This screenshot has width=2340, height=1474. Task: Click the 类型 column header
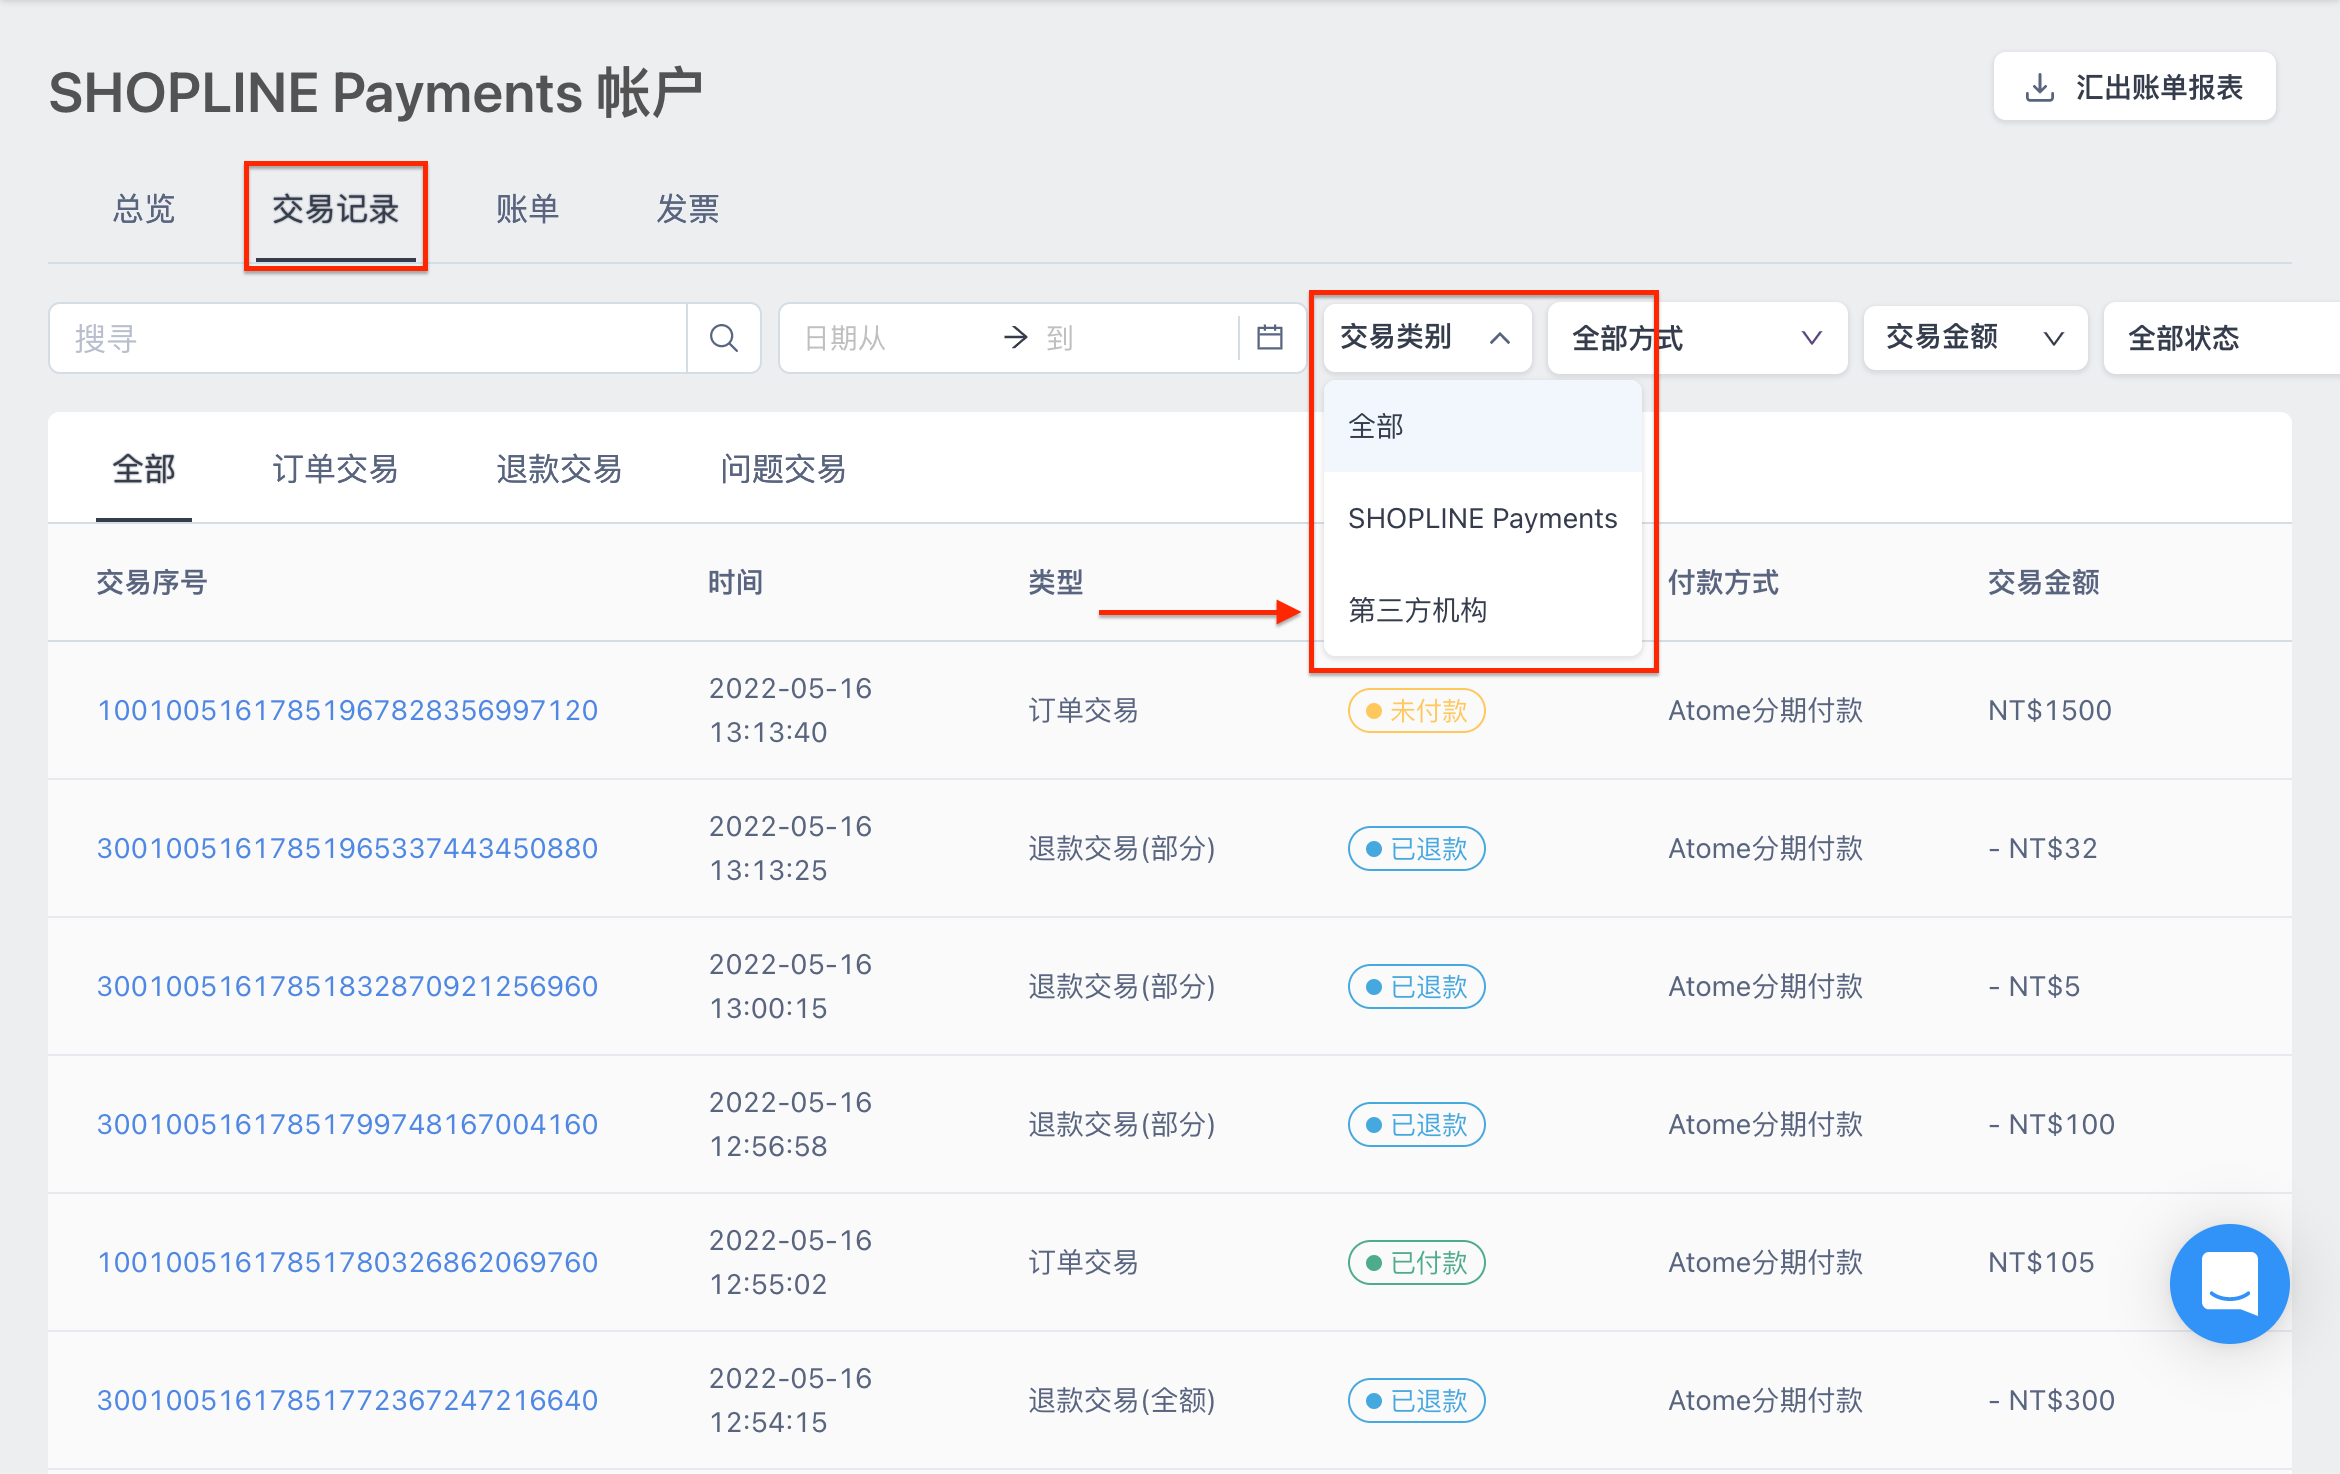(x=1055, y=582)
